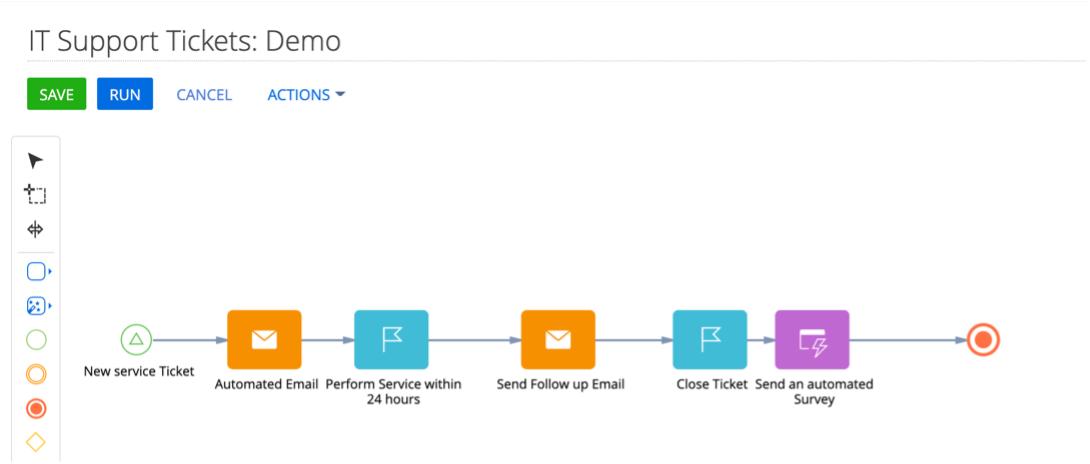The width and height of the screenshot is (1090, 464).
Task: Click the Perform Service within 24 hours task
Action: pyautogui.click(x=391, y=340)
